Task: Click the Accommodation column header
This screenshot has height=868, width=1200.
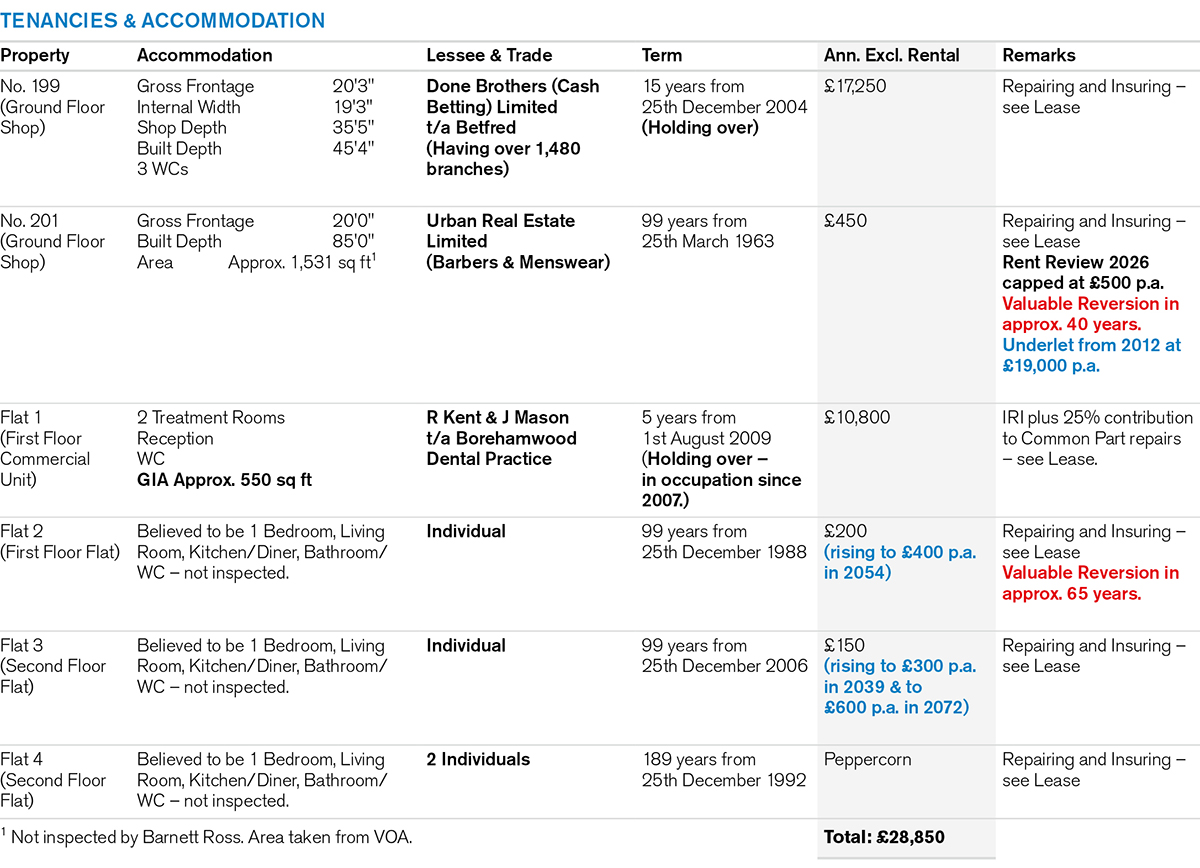Action: pyautogui.click(x=204, y=56)
